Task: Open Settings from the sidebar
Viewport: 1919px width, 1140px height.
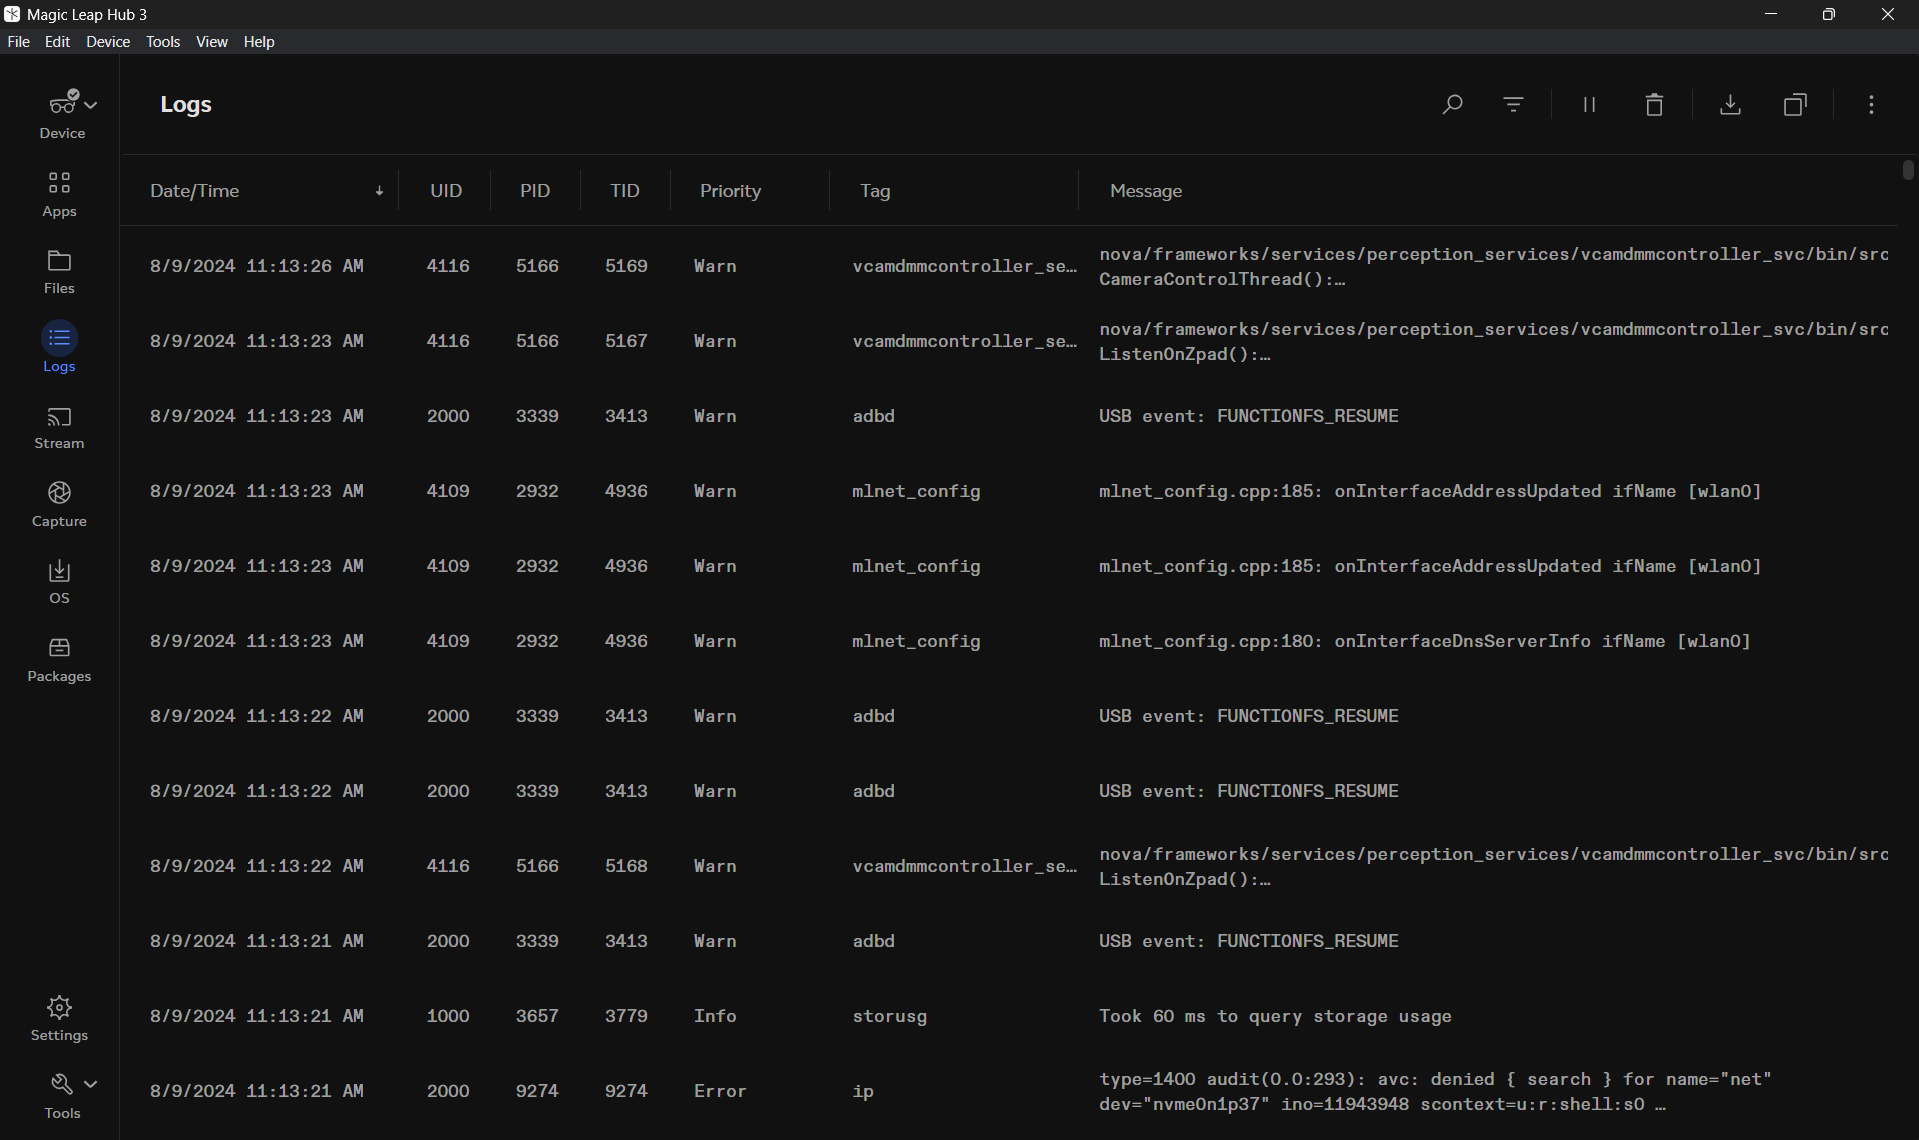Action: coord(59,1017)
